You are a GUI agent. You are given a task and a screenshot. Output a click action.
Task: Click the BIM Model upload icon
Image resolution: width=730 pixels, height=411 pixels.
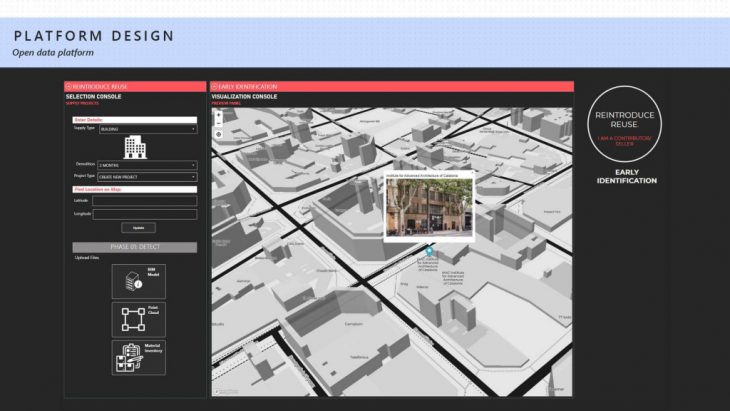coord(138,281)
